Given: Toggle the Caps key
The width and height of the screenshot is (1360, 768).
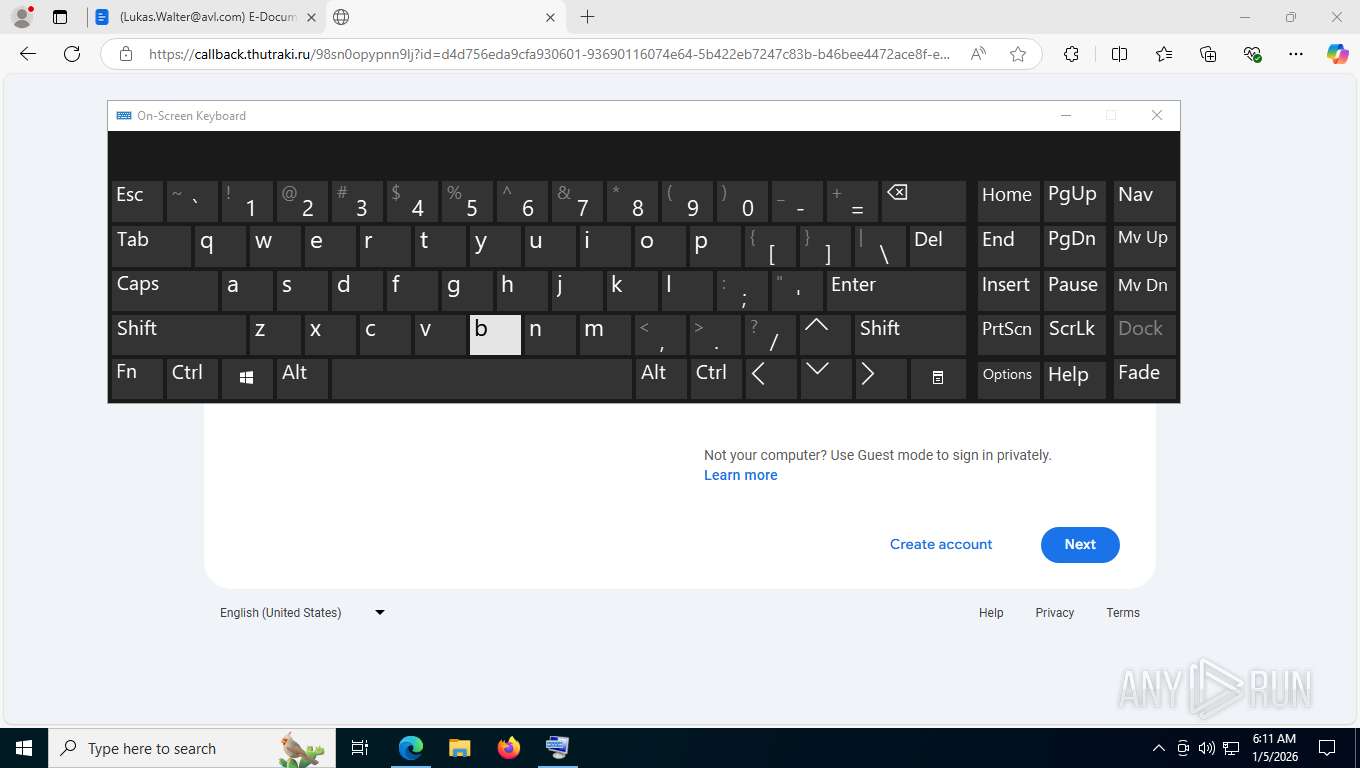Looking at the screenshot, I should (x=164, y=290).
